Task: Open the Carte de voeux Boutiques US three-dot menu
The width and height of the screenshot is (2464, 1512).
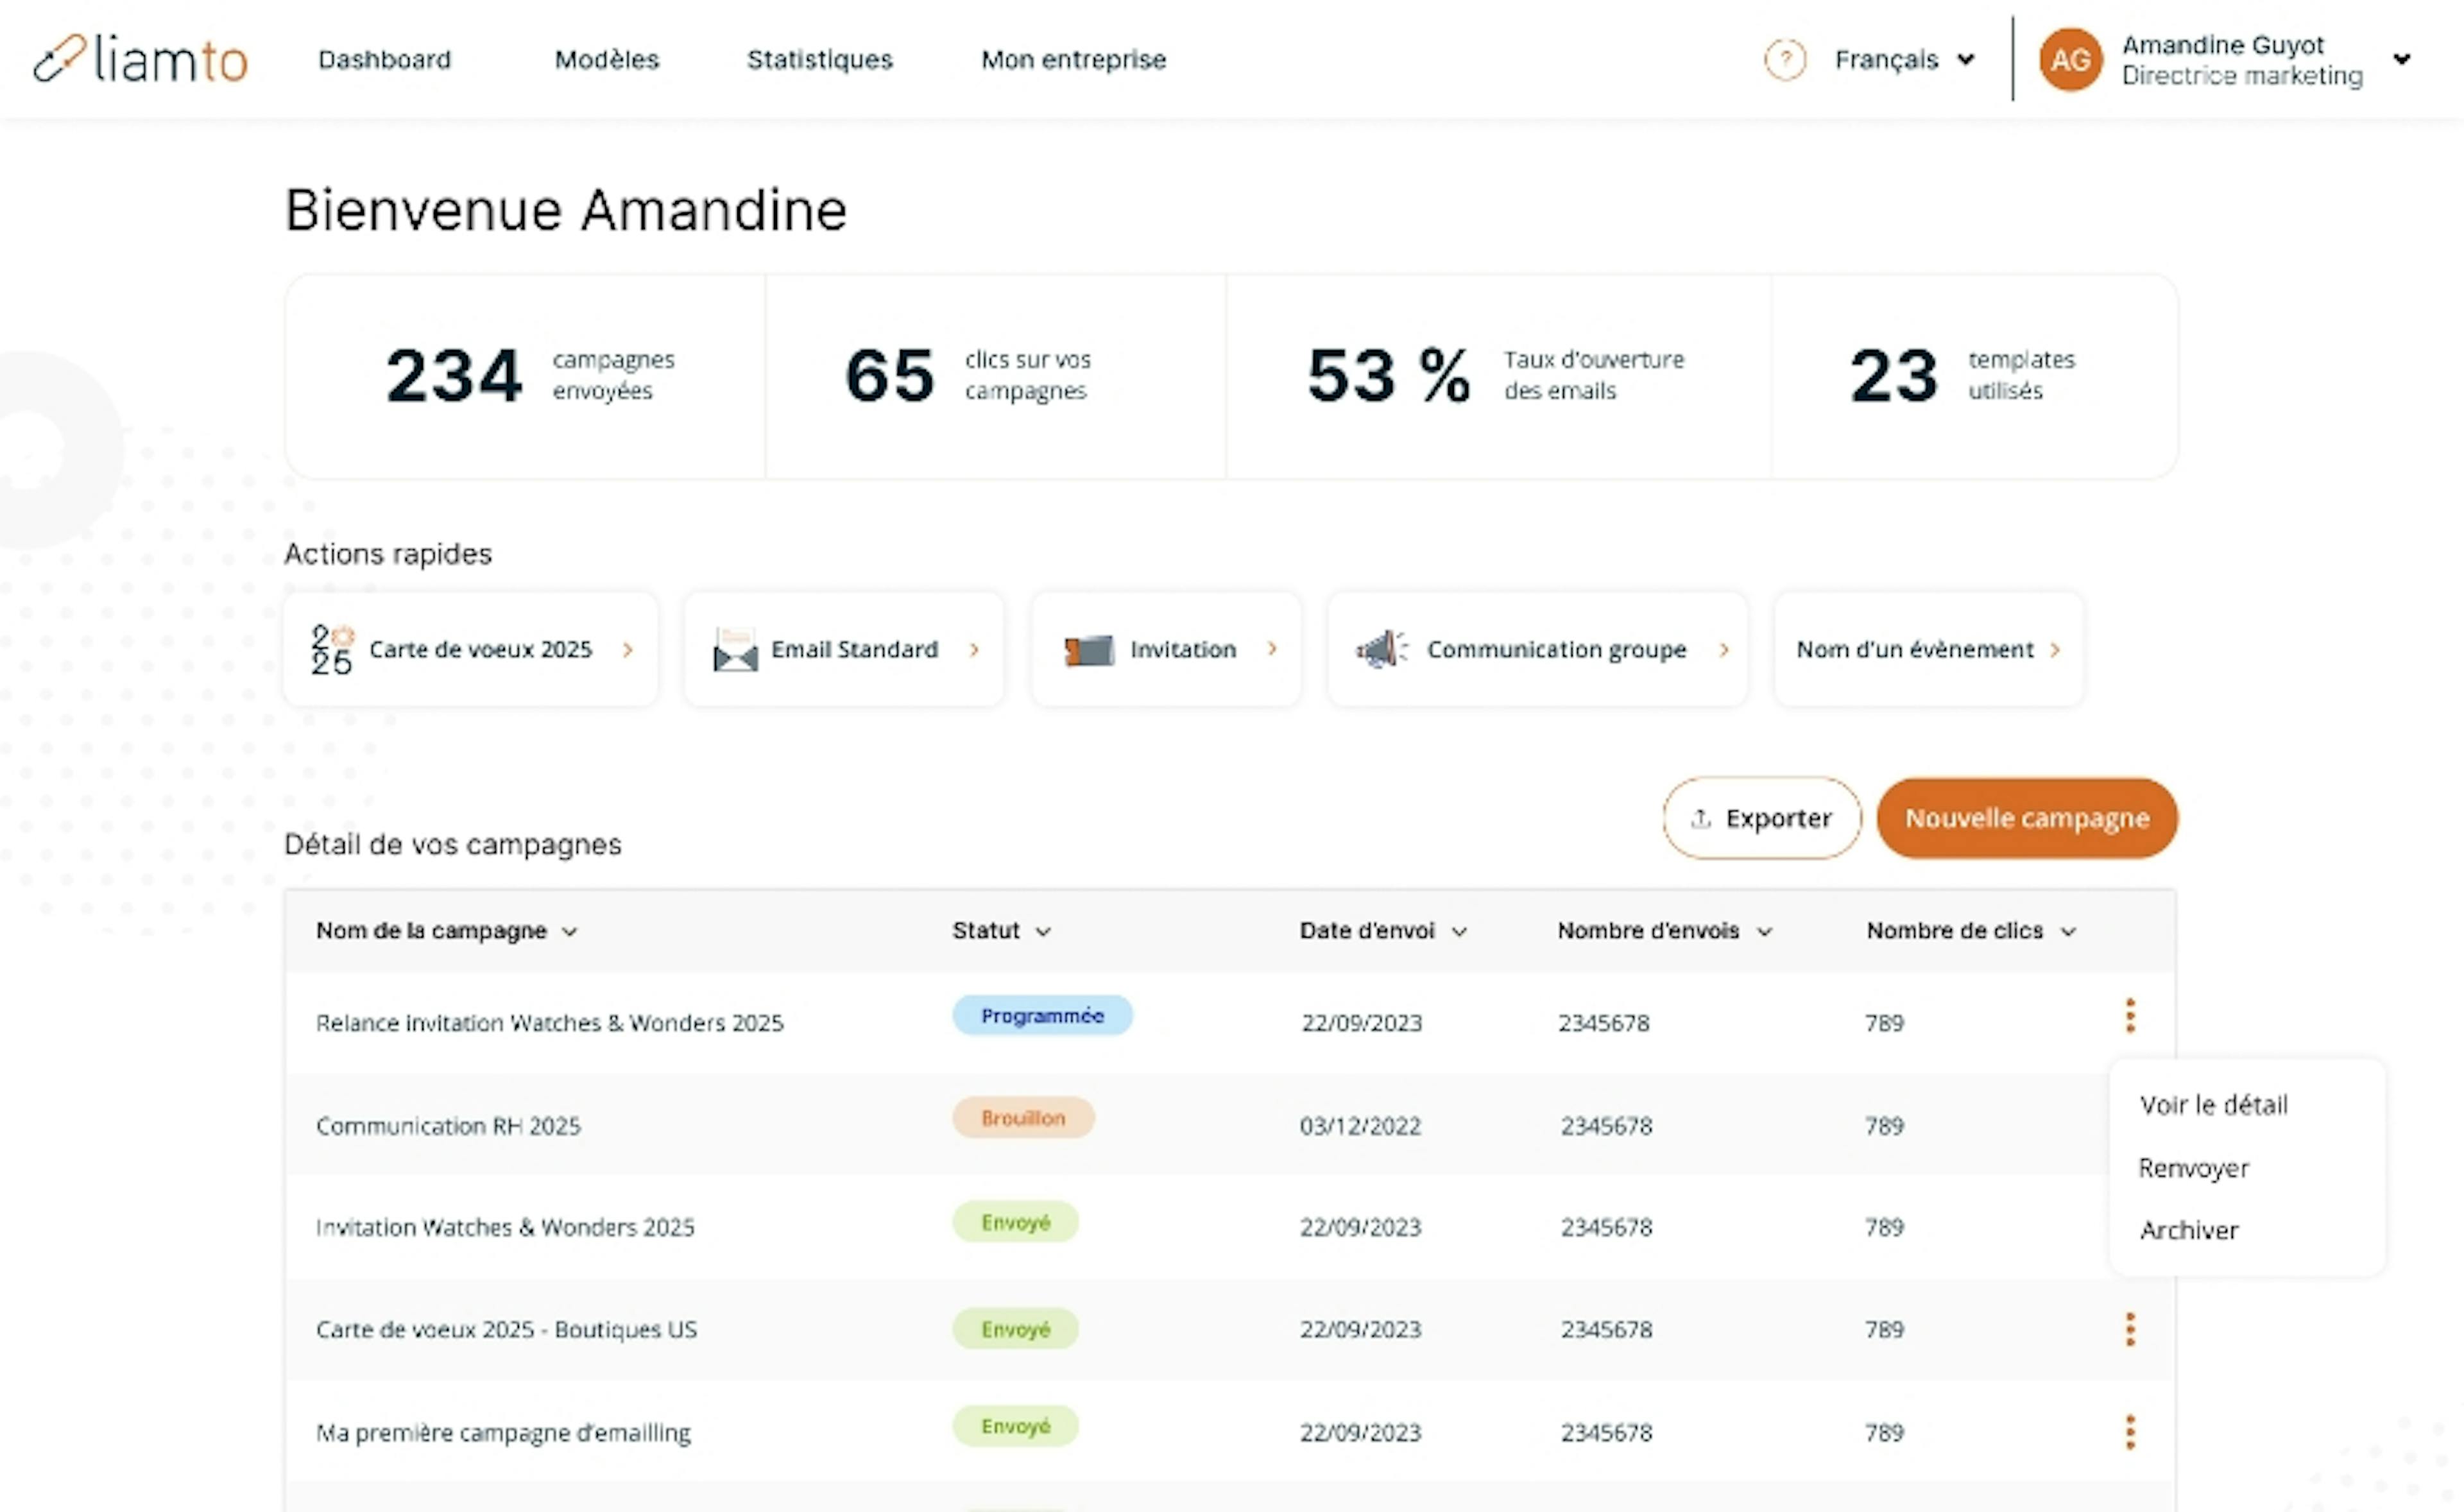Action: point(2130,1329)
